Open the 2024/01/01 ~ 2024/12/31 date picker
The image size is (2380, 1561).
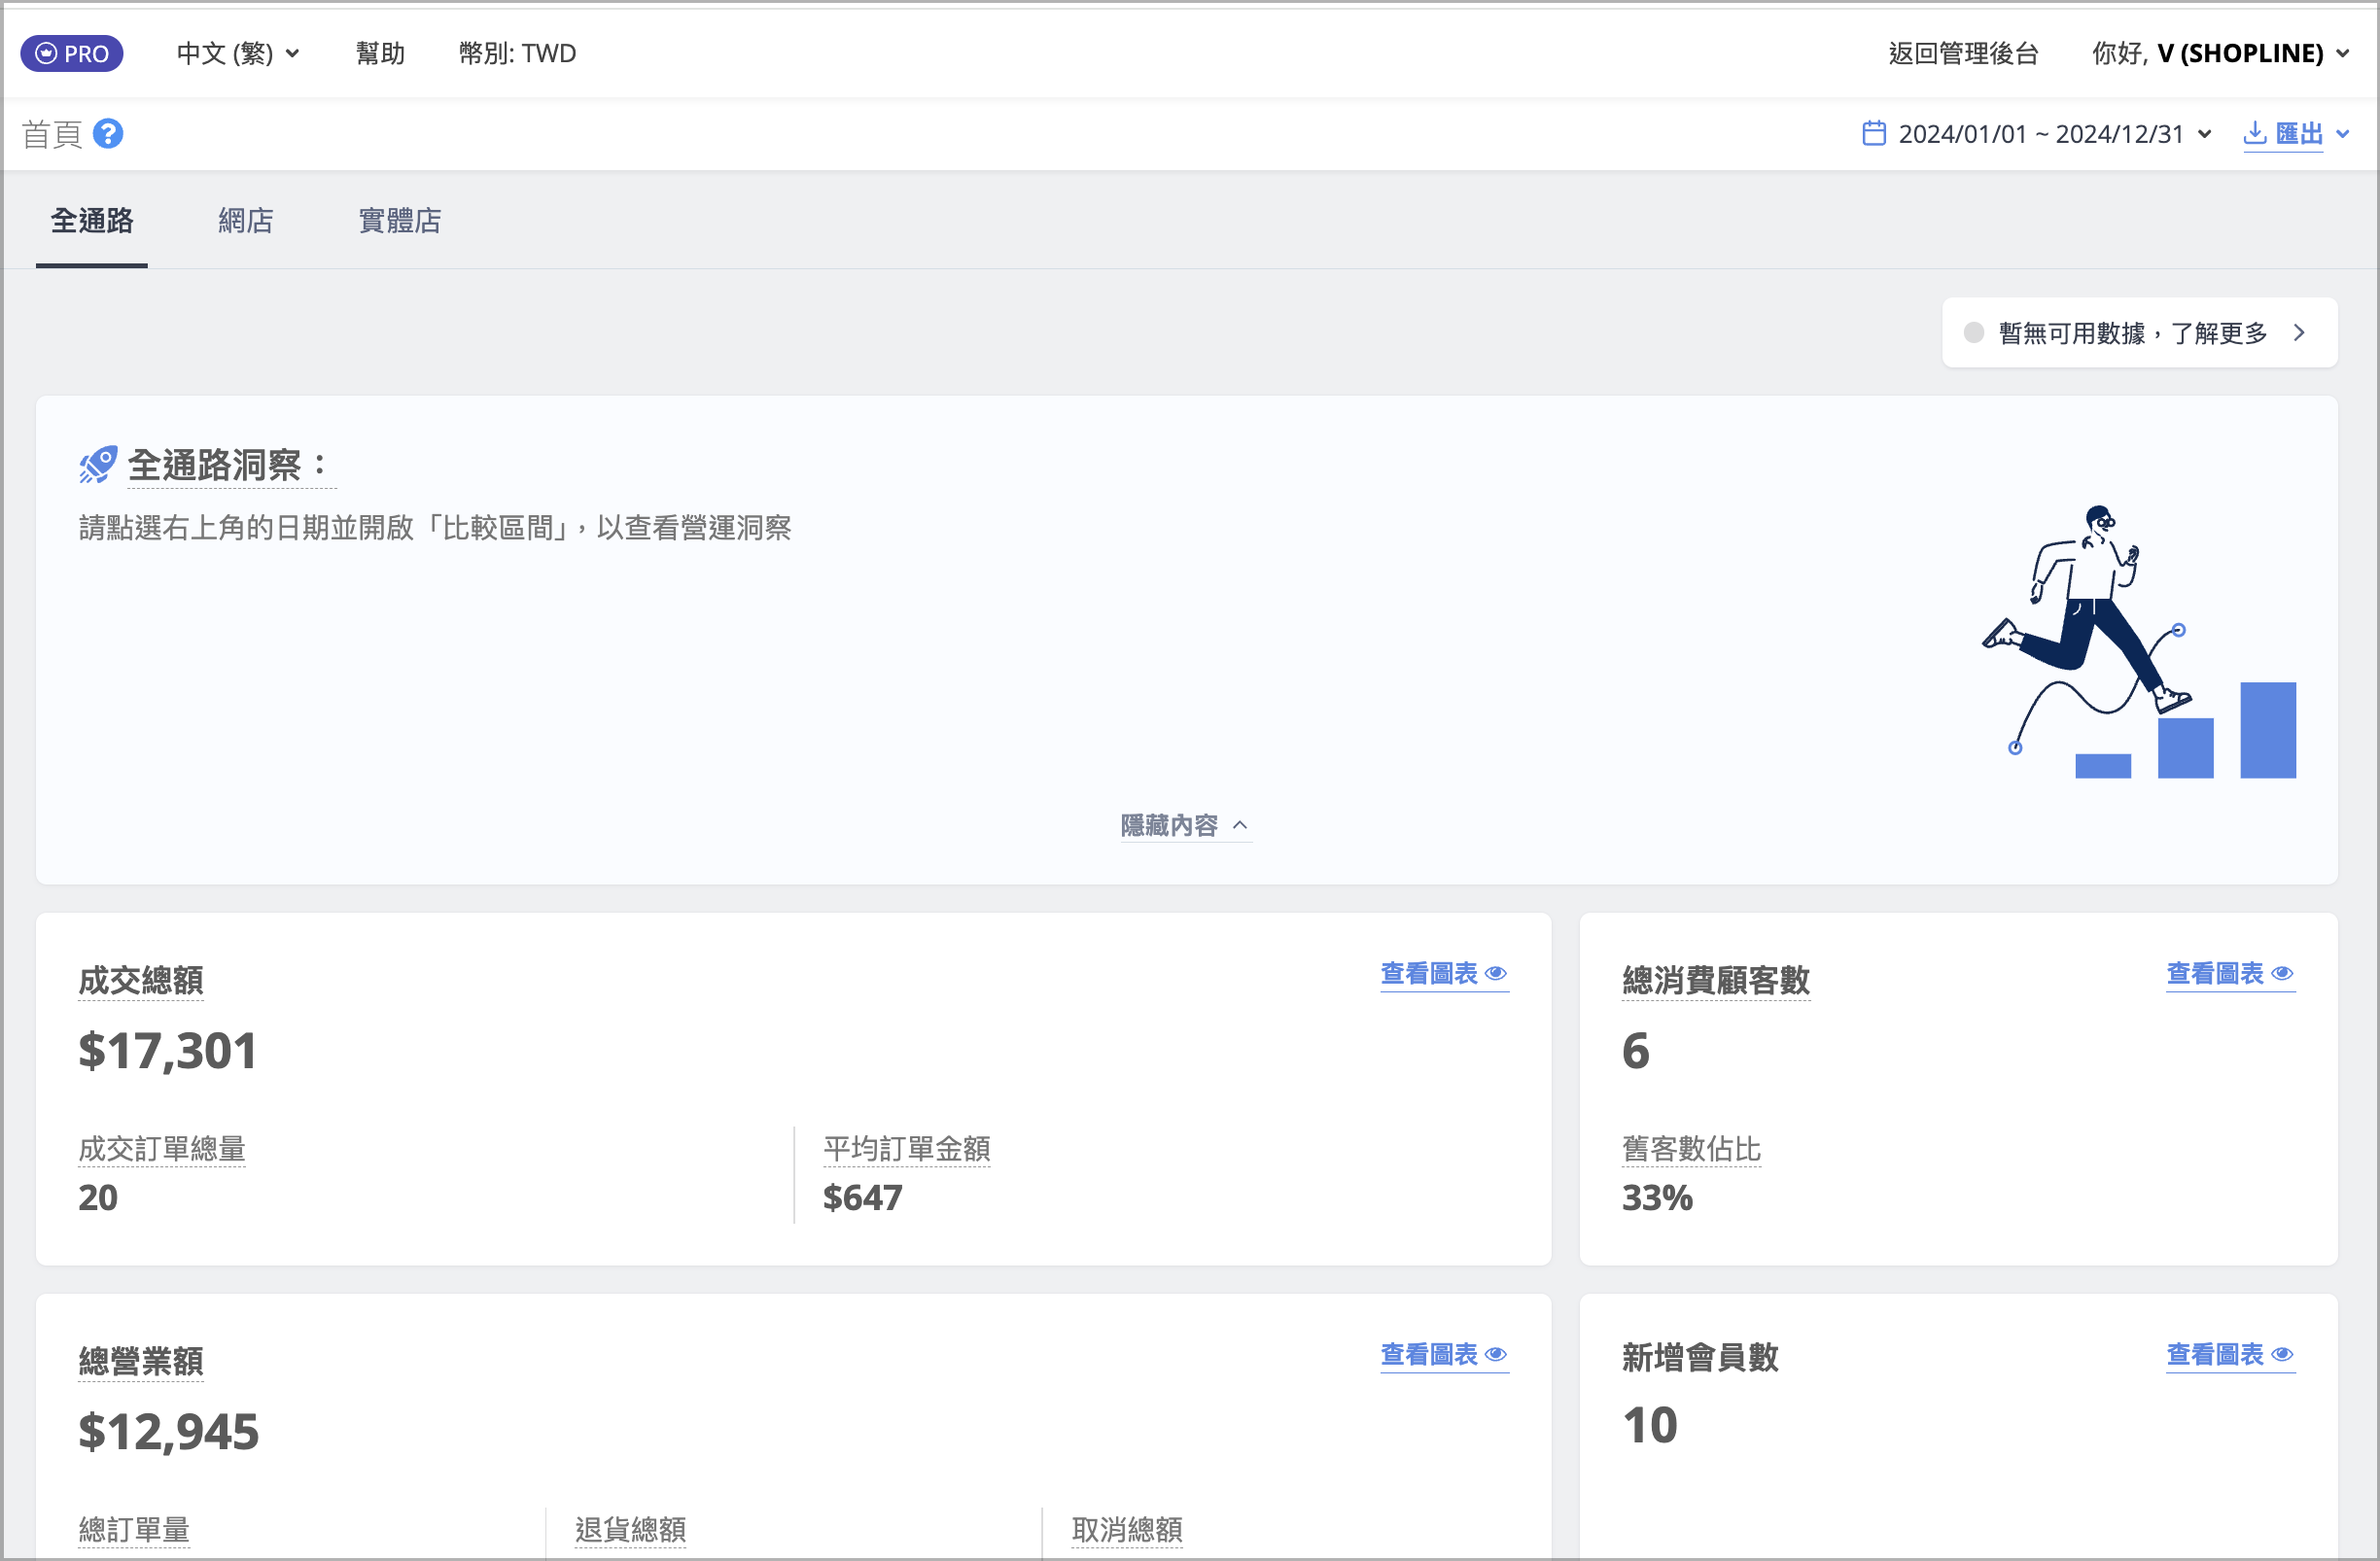tap(2037, 133)
